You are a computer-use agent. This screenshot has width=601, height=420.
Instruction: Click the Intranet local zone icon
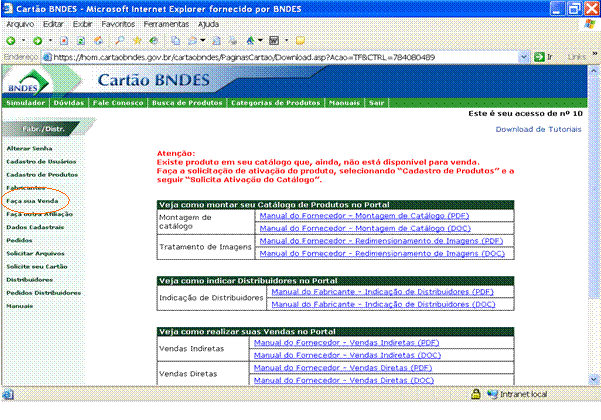[492, 394]
